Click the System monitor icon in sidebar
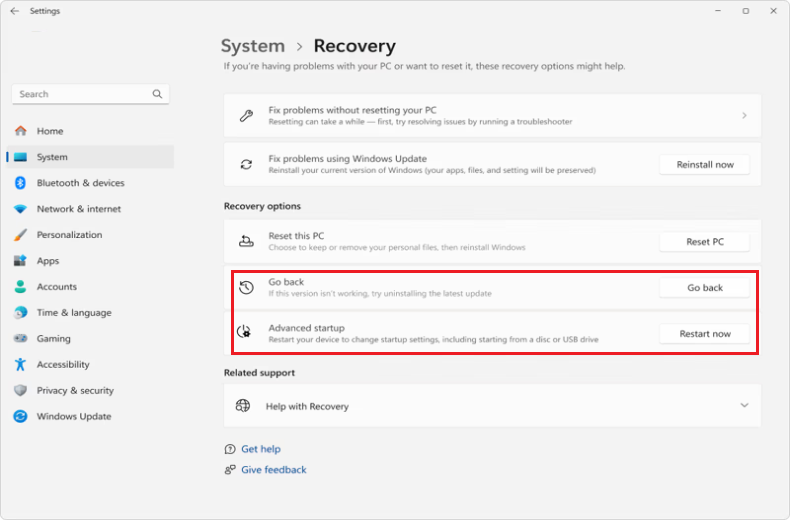Screen dimensions: 790x520 21,157
